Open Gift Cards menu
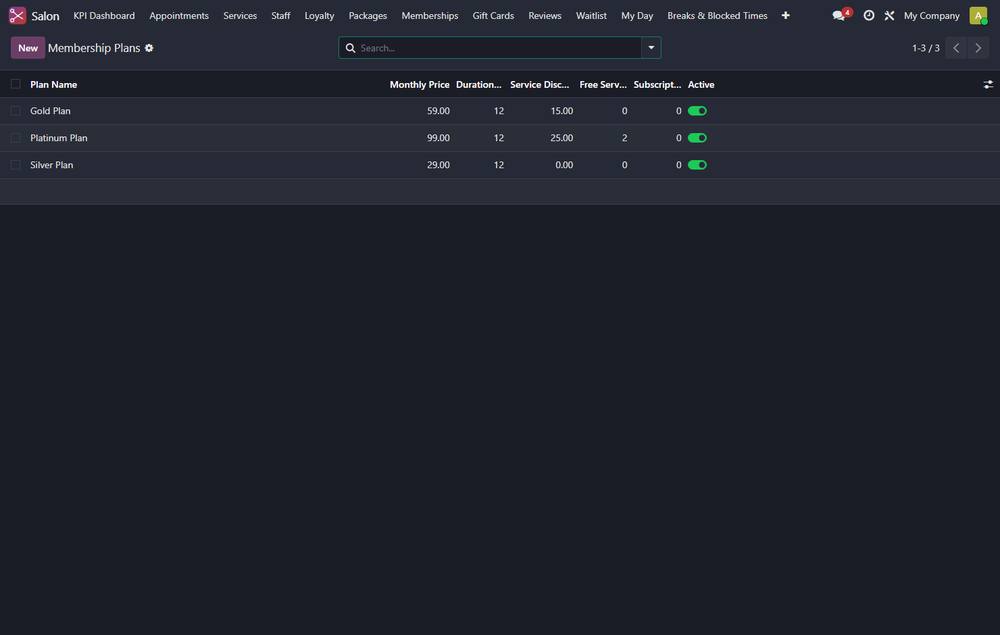Screen dimensions: 1000x635 pos(493,15)
